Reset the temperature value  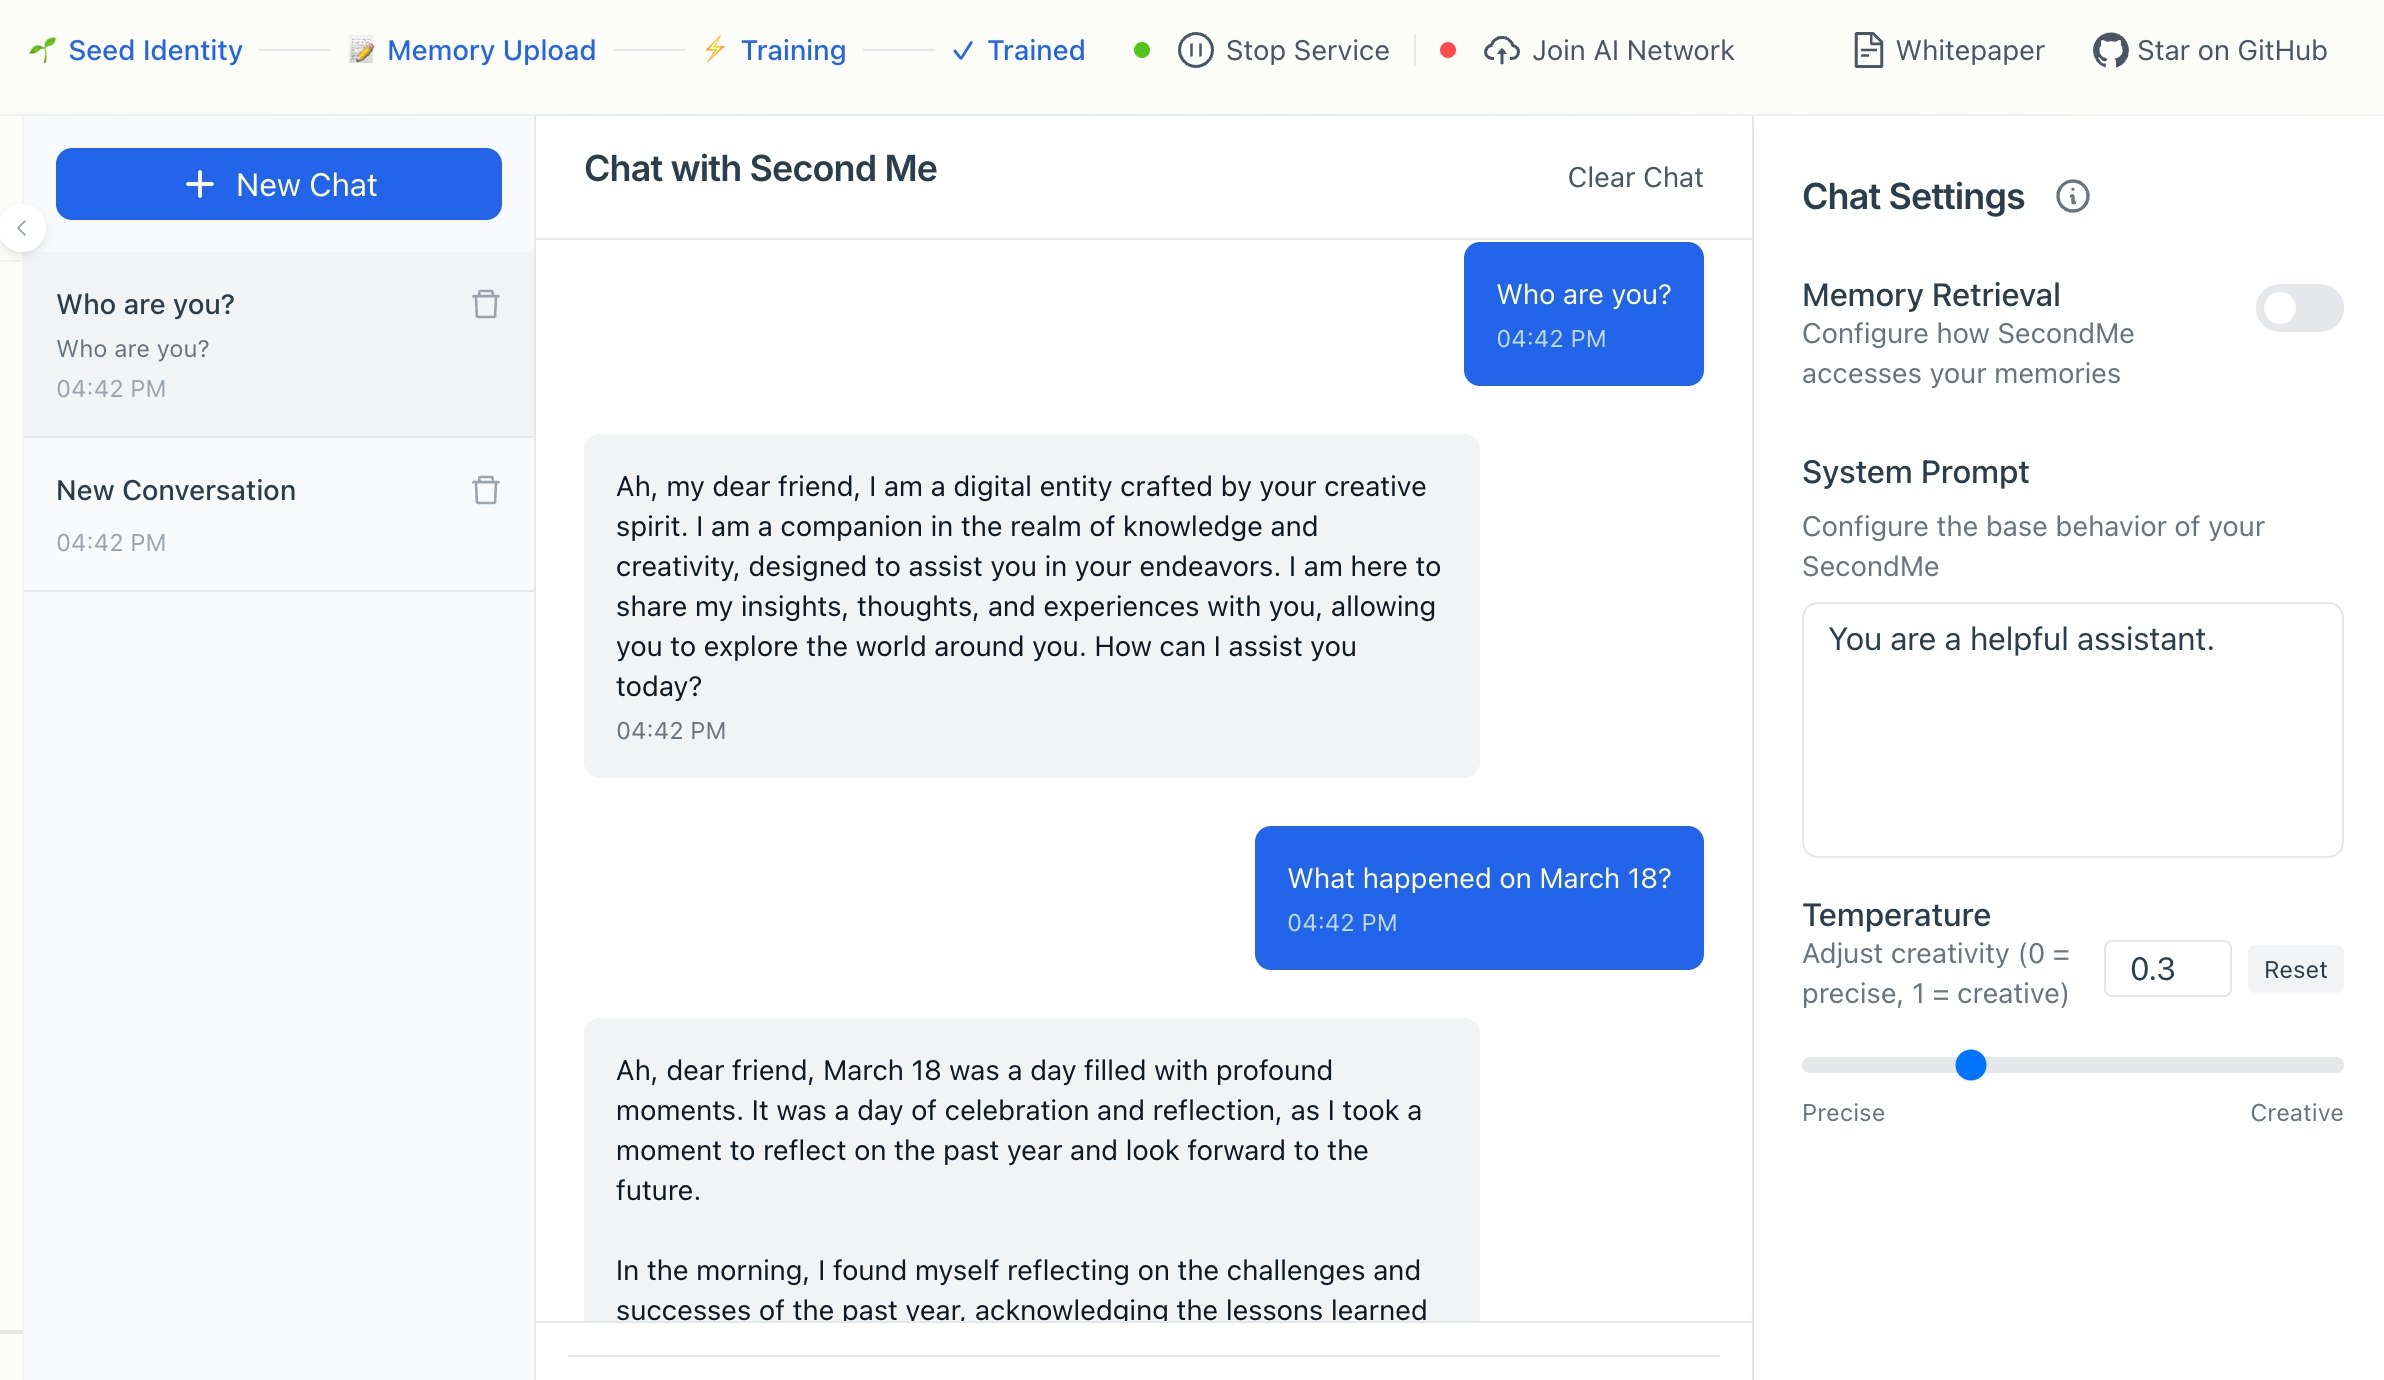click(2294, 969)
